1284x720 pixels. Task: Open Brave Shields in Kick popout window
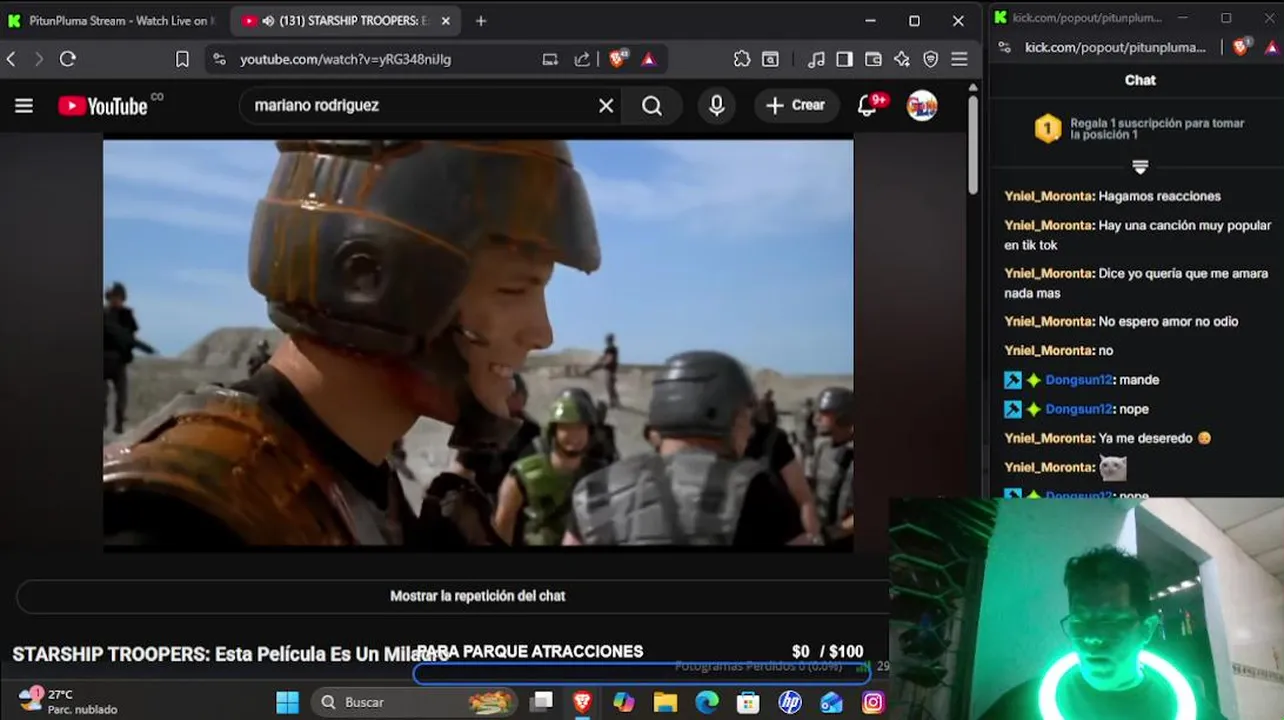(x=1241, y=47)
